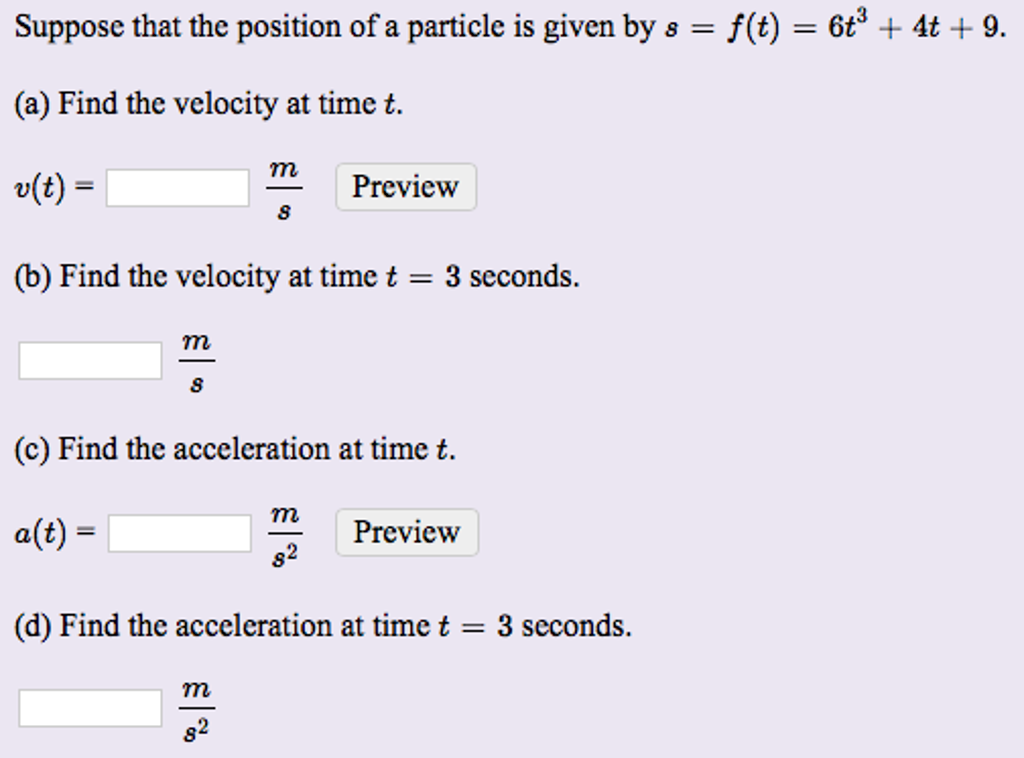
Task: Click the m/s² unit beside a(t)
Action: [x=284, y=533]
